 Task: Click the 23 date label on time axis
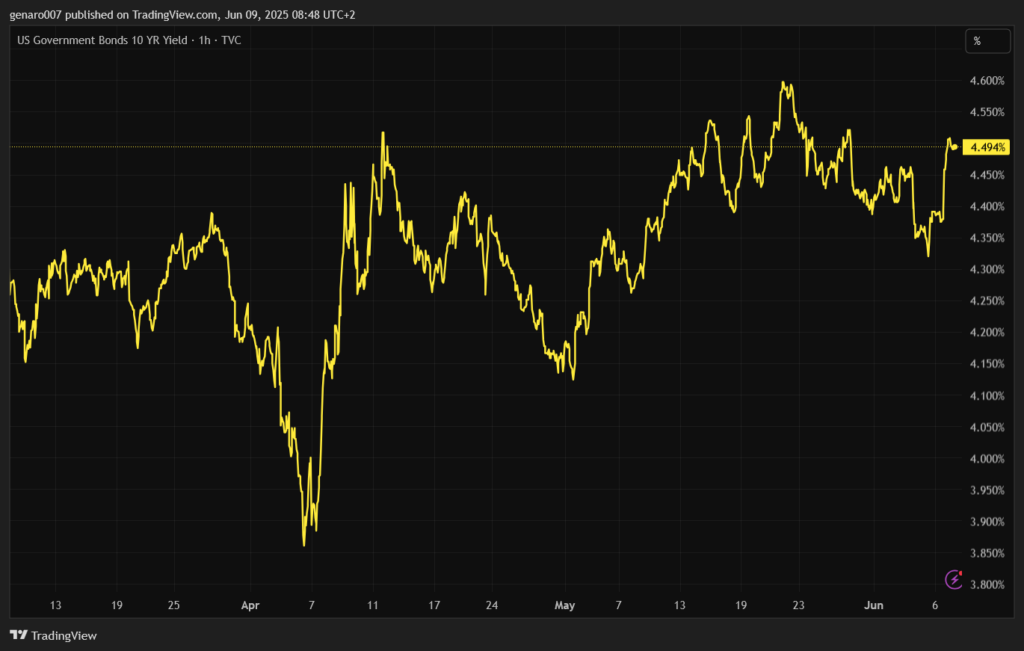click(797, 605)
